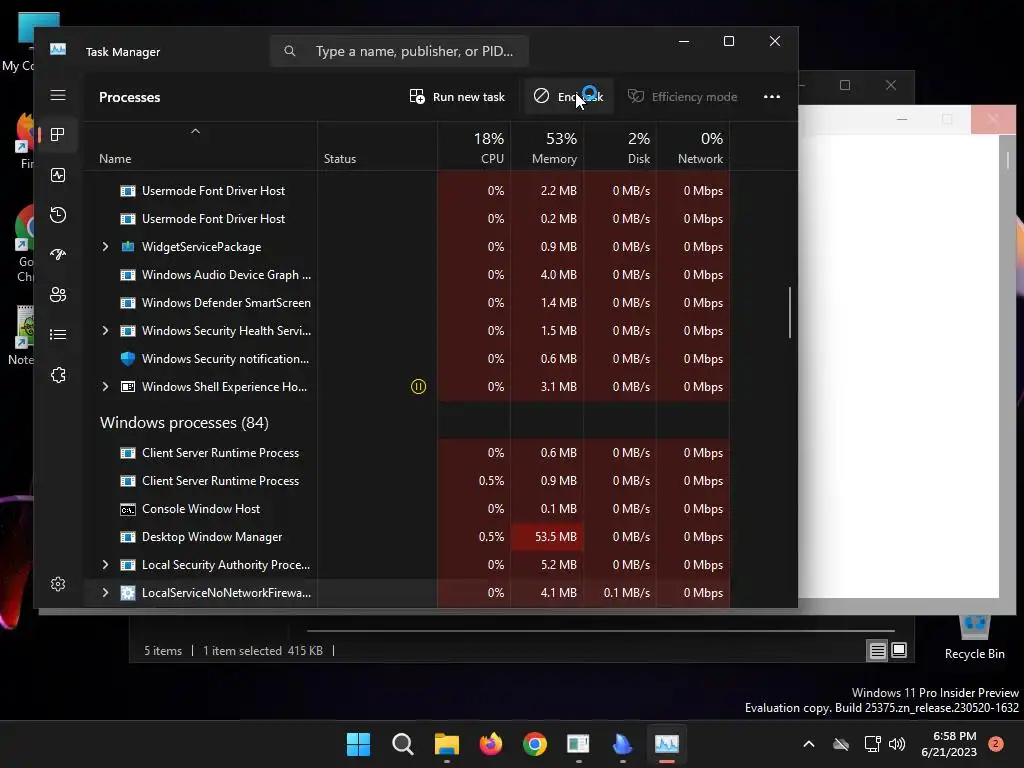Click the LocalServiceNoNetworkFirewall gear icon

[128, 593]
